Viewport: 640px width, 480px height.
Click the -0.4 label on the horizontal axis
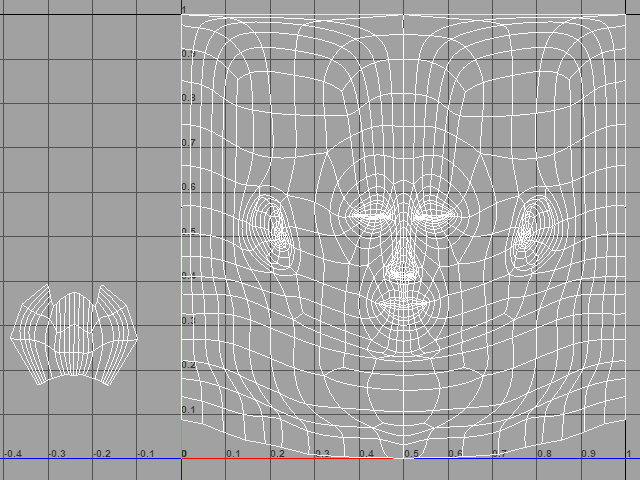pos(12,454)
